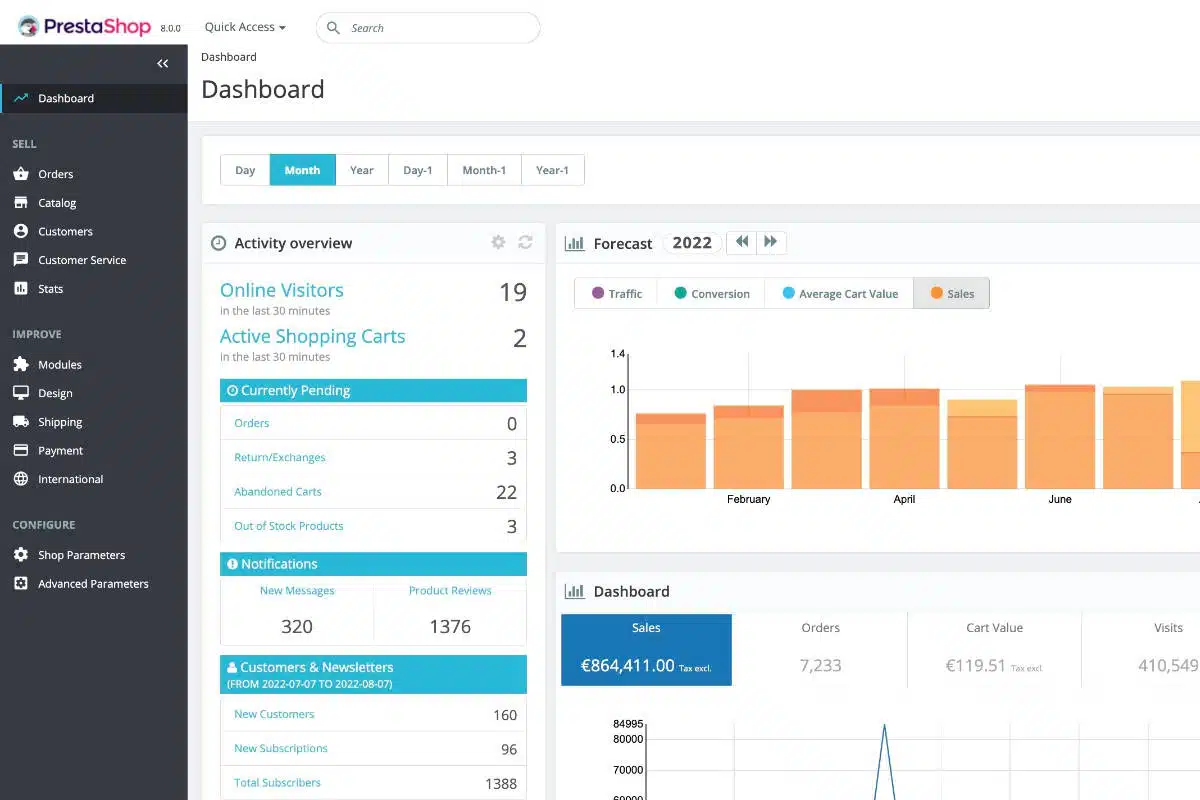Toggle Average Cart Value chart series
The width and height of the screenshot is (1200, 800).
pos(839,293)
